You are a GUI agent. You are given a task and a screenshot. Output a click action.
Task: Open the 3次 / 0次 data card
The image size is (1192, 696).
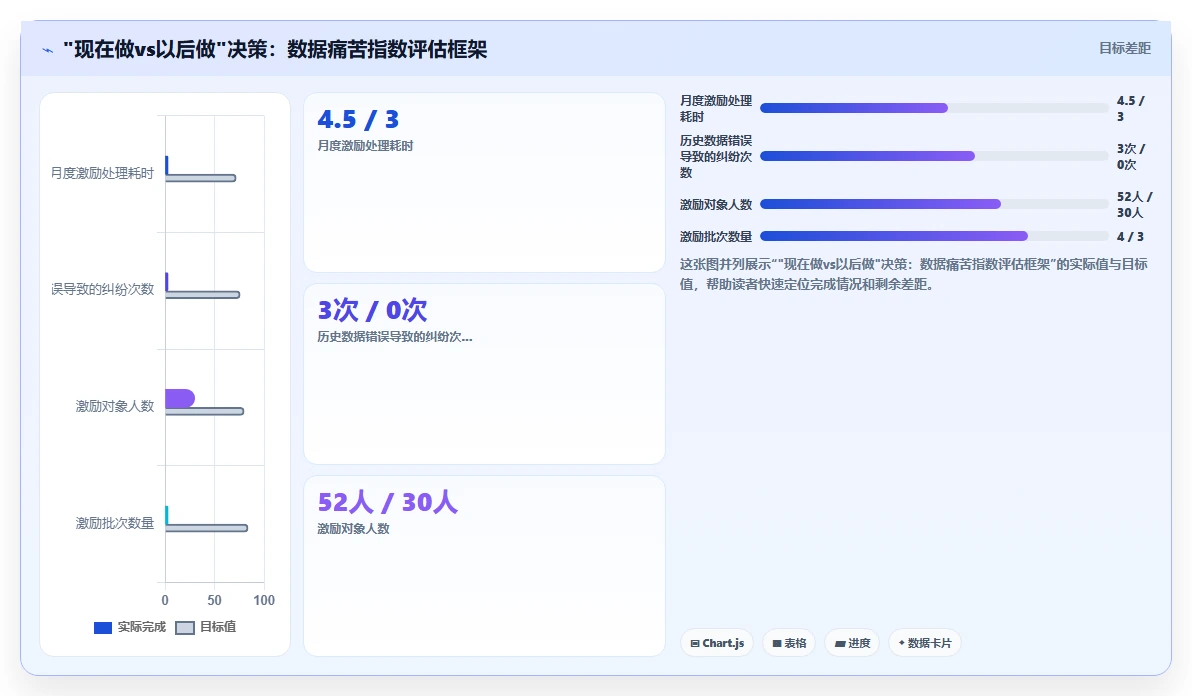[x=484, y=374]
